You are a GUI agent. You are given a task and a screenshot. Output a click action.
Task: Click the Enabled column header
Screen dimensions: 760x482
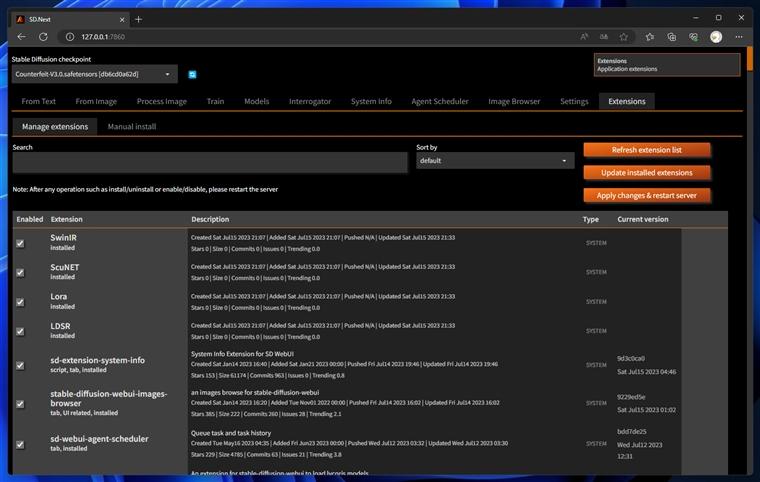30,219
